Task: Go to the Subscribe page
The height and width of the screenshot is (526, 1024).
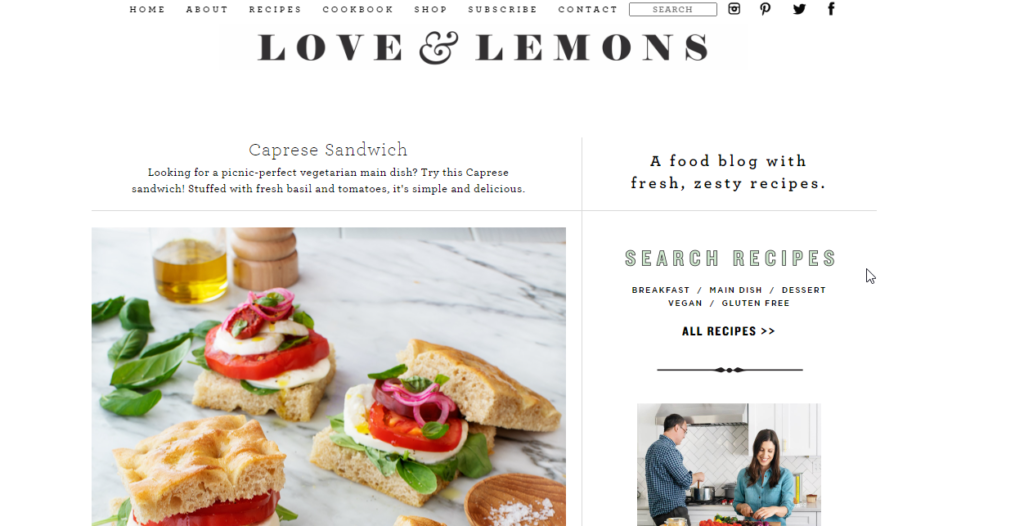Action: [x=502, y=9]
